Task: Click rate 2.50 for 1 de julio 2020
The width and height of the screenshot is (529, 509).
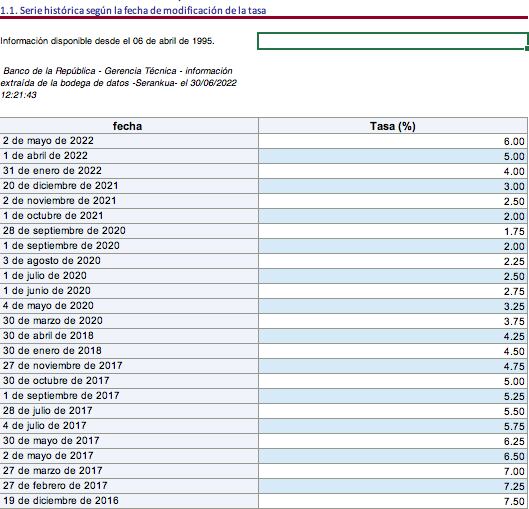Action: 514,277
